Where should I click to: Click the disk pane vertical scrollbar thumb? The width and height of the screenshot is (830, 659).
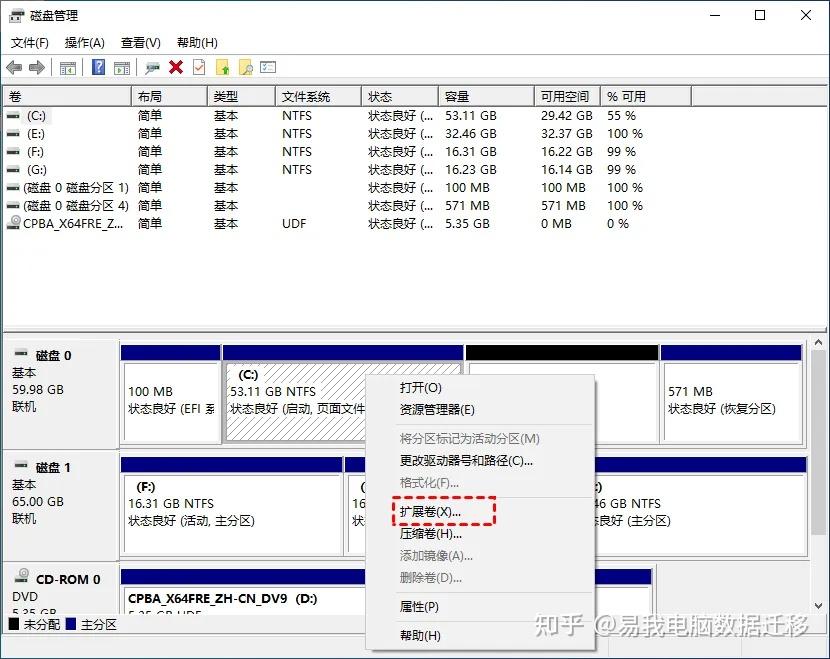[818, 442]
